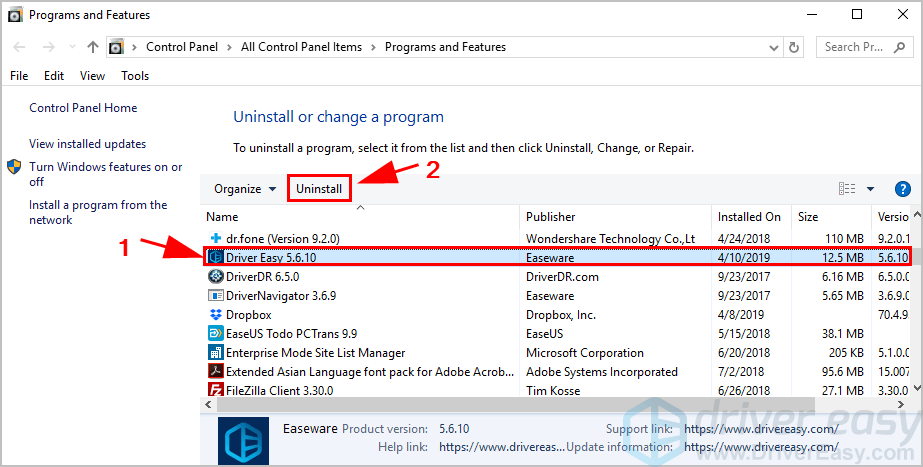Click the DriverNavigator 3.6.9 icon

(x=216, y=295)
